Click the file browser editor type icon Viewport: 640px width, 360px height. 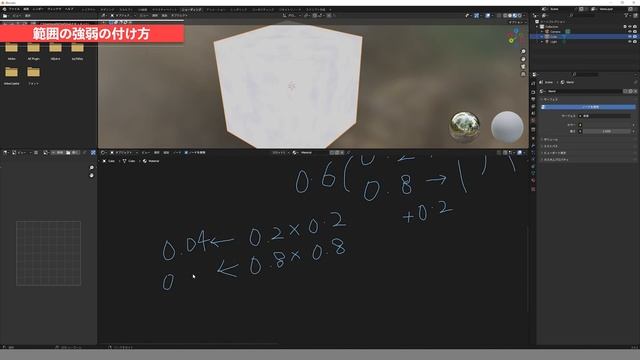click(x=5, y=16)
